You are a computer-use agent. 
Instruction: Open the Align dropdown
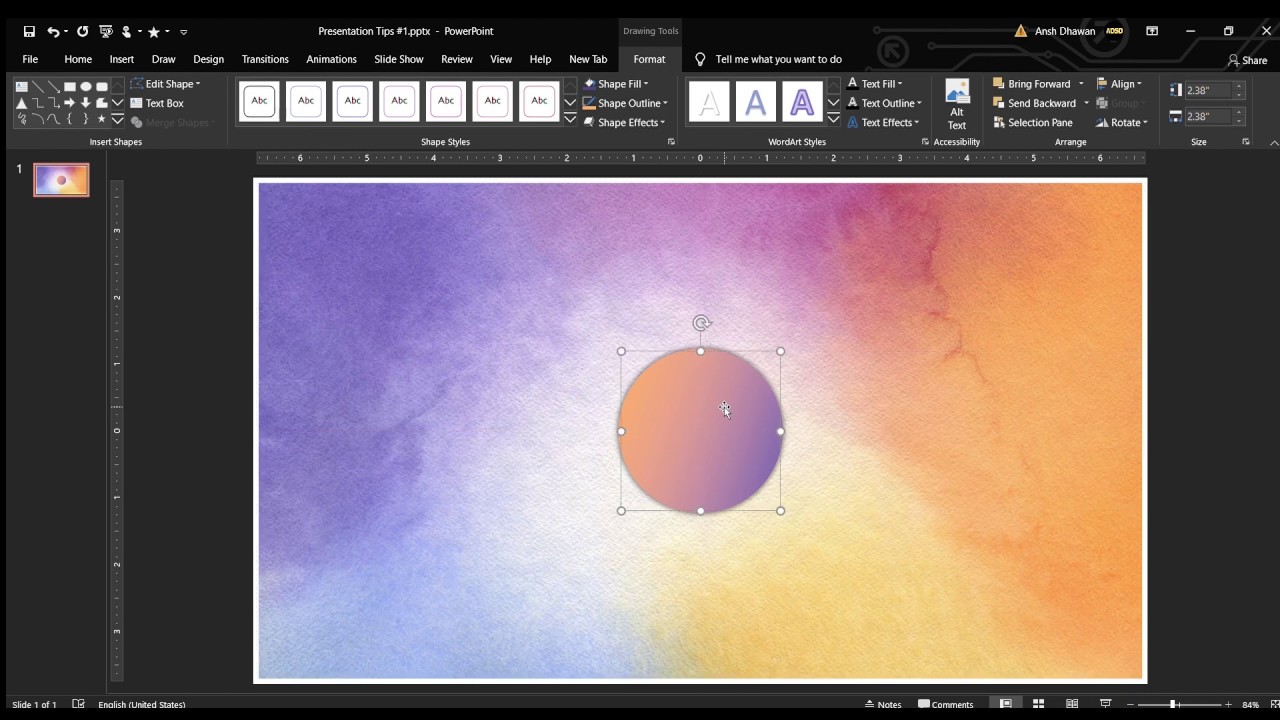pyautogui.click(x=1119, y=84)
